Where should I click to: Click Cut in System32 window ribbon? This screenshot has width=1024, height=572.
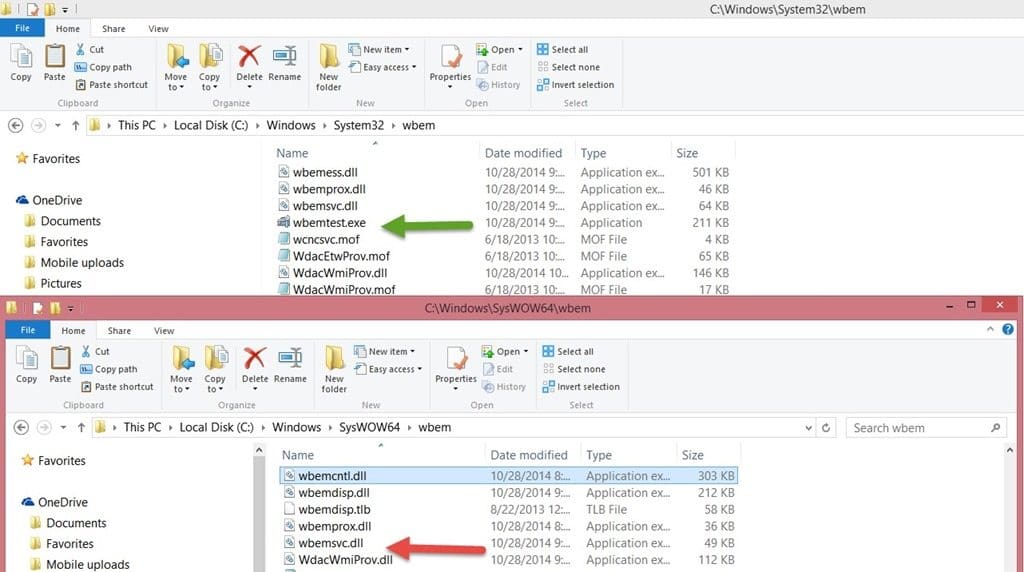[x=89, y=50]
